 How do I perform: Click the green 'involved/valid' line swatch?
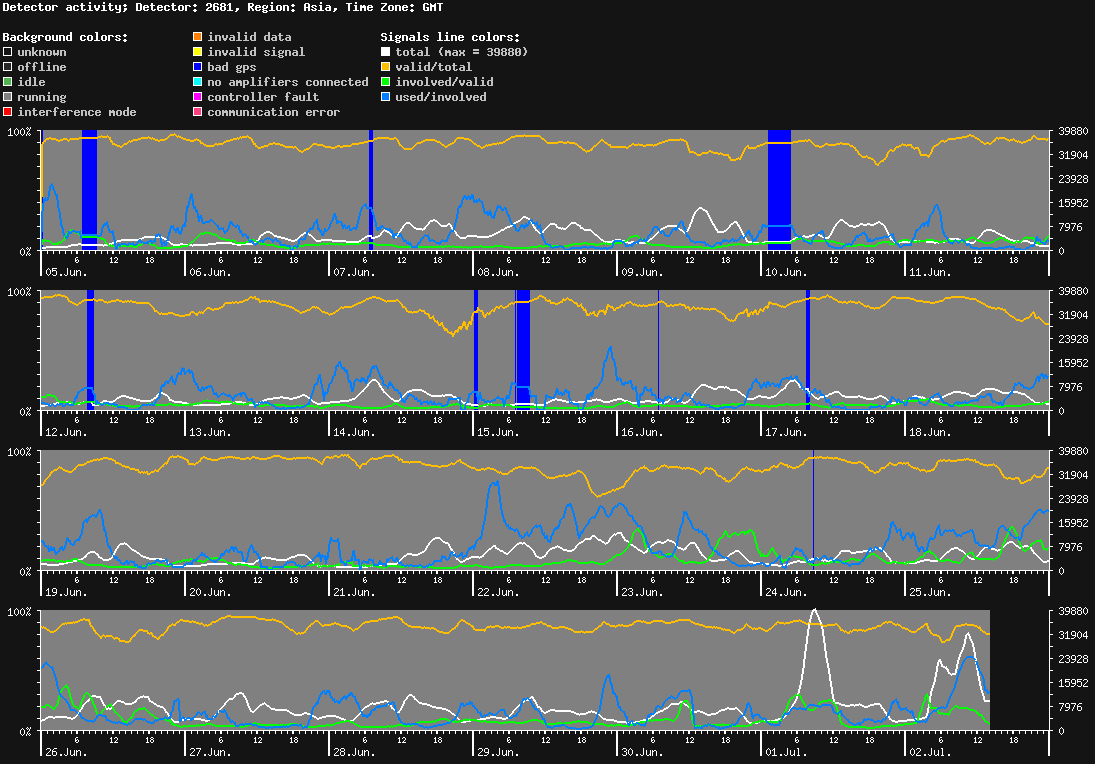(x=385, y=82)
